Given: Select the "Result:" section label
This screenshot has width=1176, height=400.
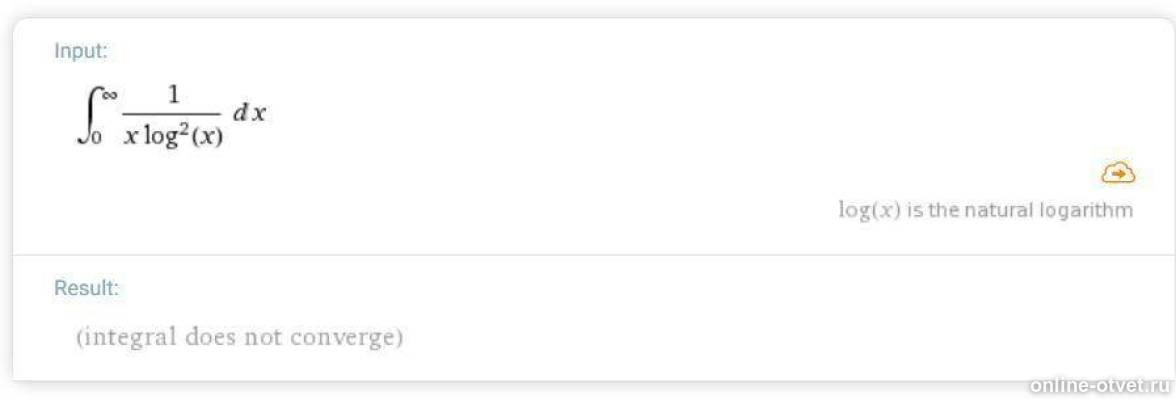Looking at the screenshot, I should click(86, 288).
